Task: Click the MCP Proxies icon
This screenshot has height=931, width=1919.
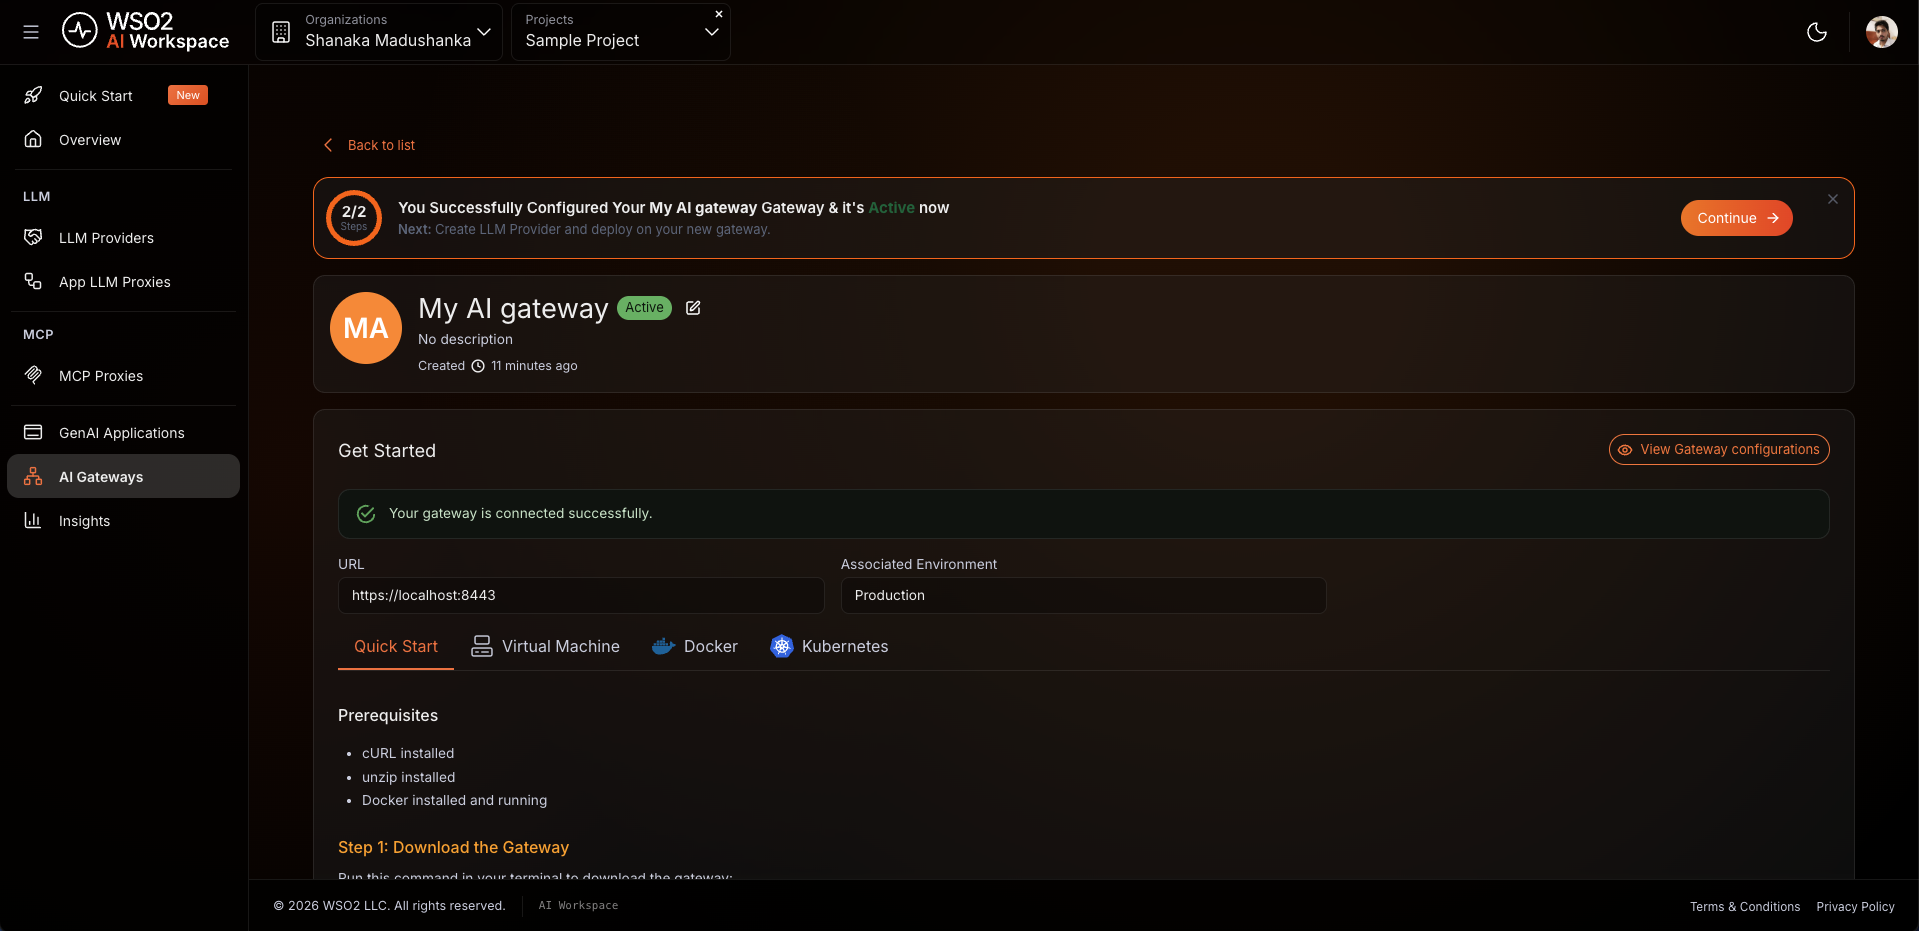Action: [x=33, y=375]
